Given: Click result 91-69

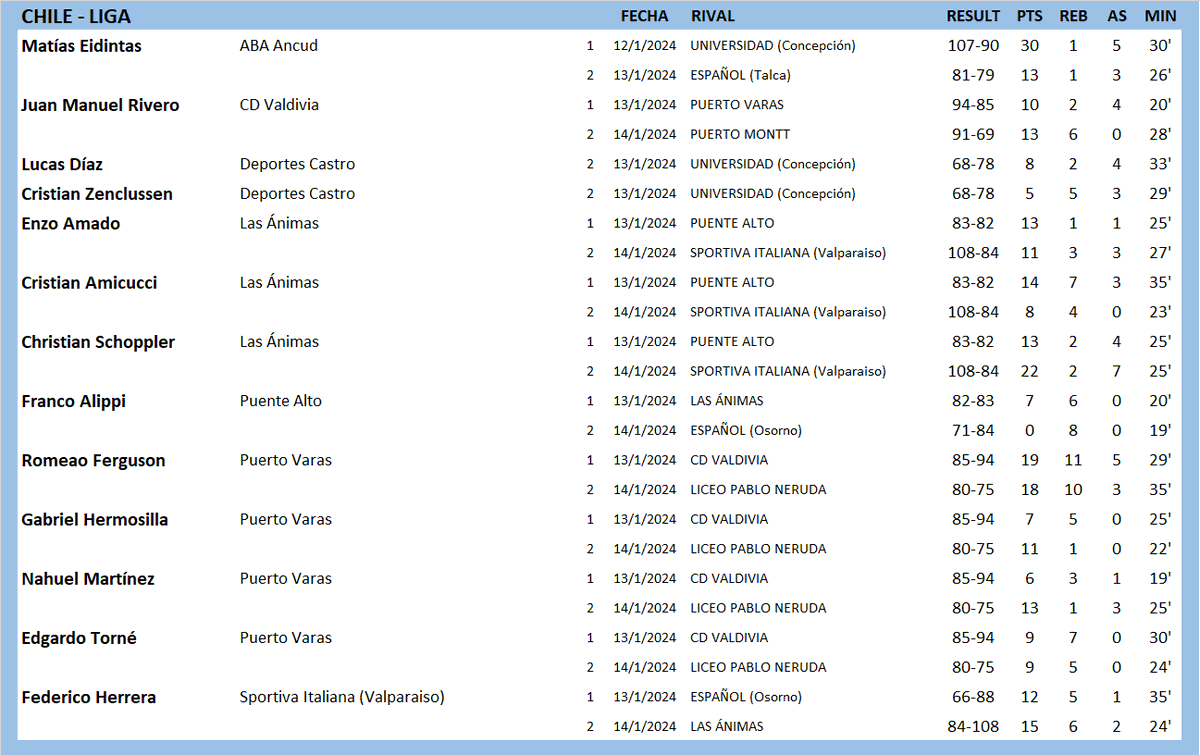Looking at the screenshot, I should click(973, 134).
